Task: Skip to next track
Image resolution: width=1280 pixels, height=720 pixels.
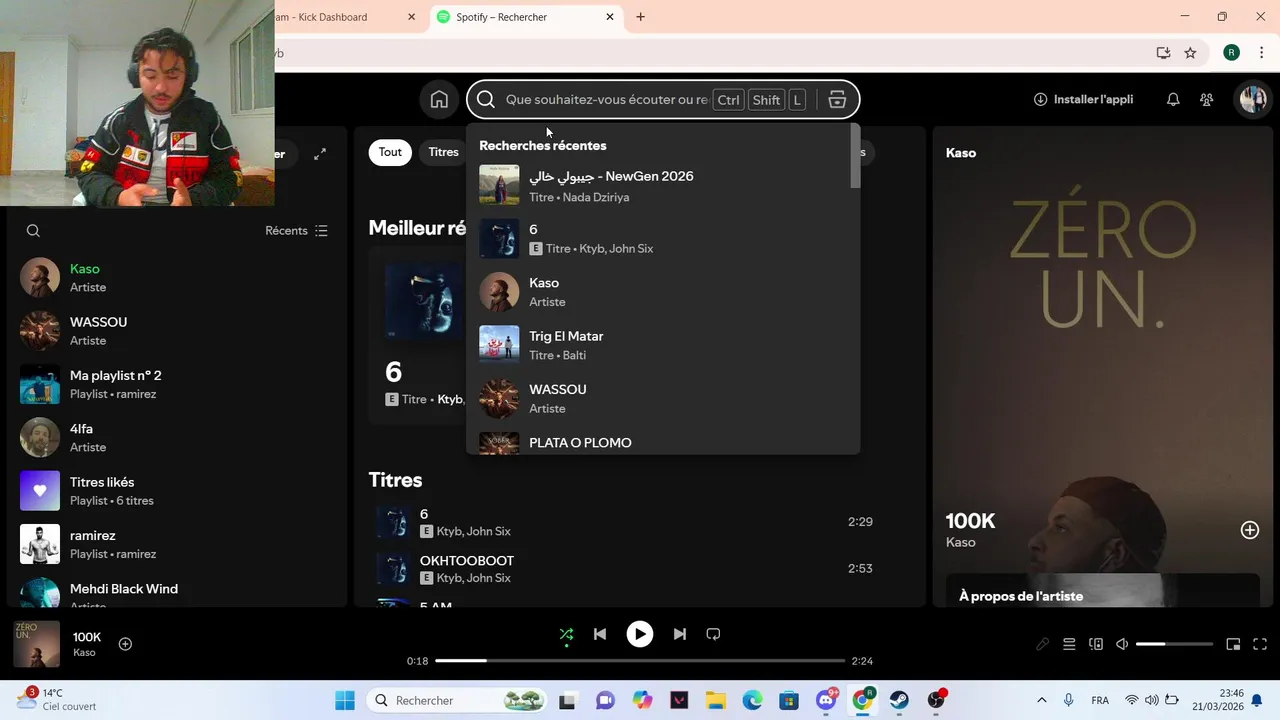Action: point(680,634)
